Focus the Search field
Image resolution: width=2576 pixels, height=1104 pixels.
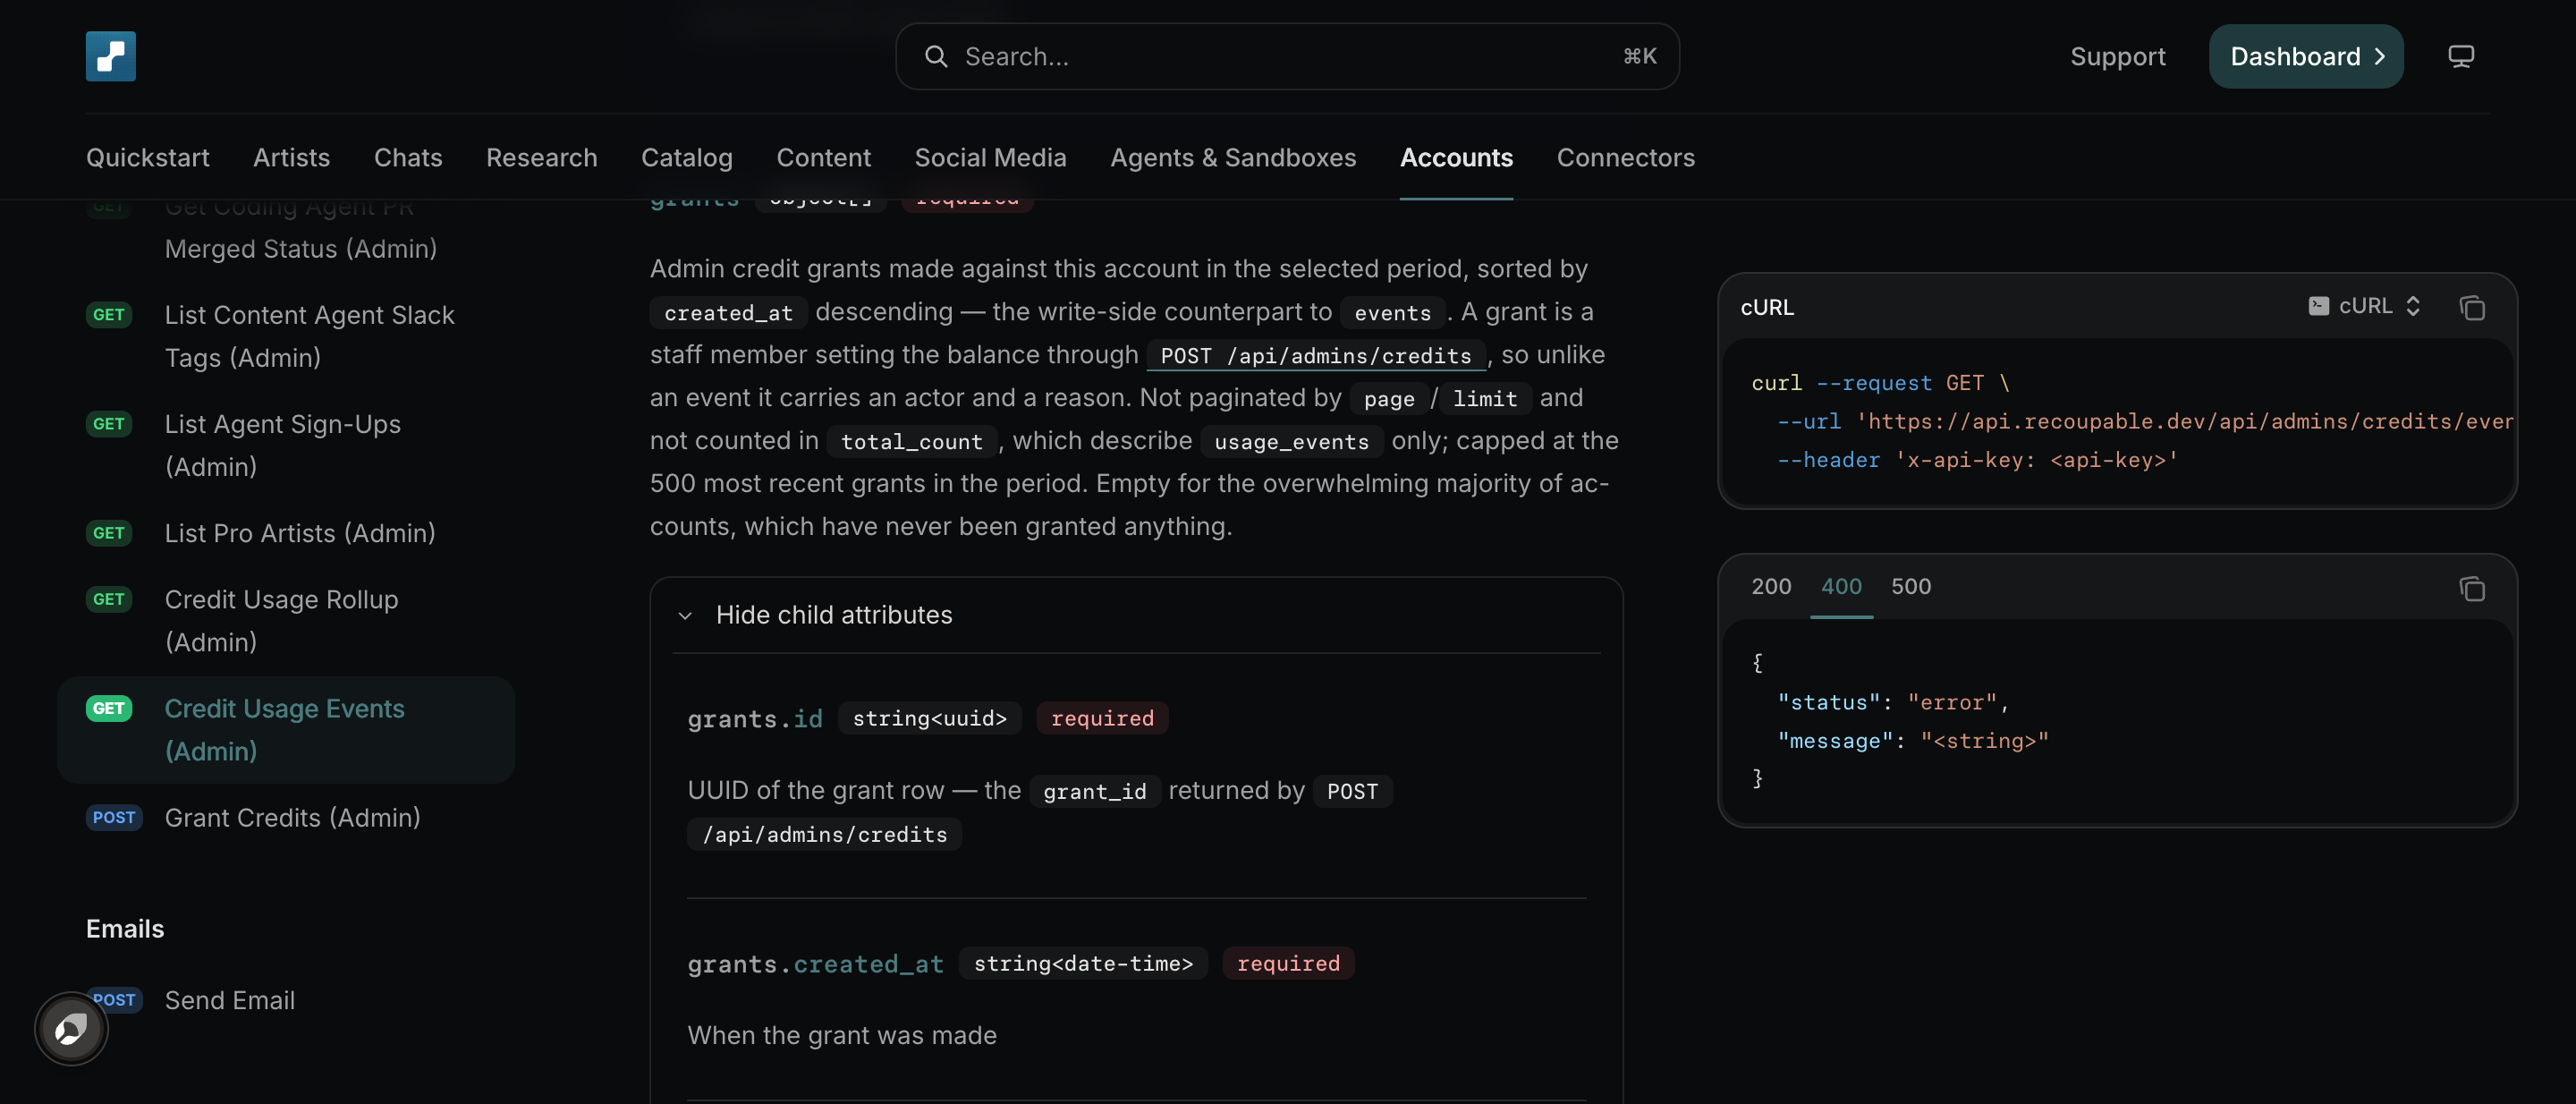[x=1287, y=56]
